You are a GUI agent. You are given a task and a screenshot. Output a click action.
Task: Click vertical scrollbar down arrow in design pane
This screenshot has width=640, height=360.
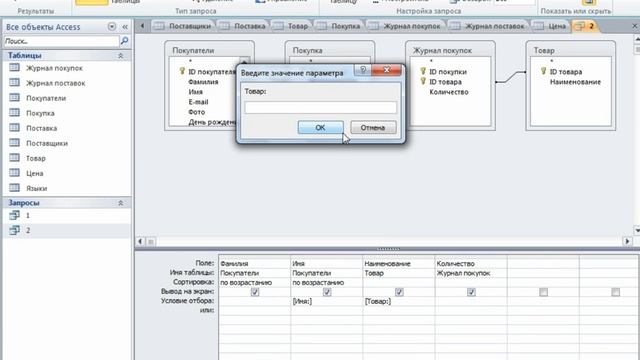point(637,230)
